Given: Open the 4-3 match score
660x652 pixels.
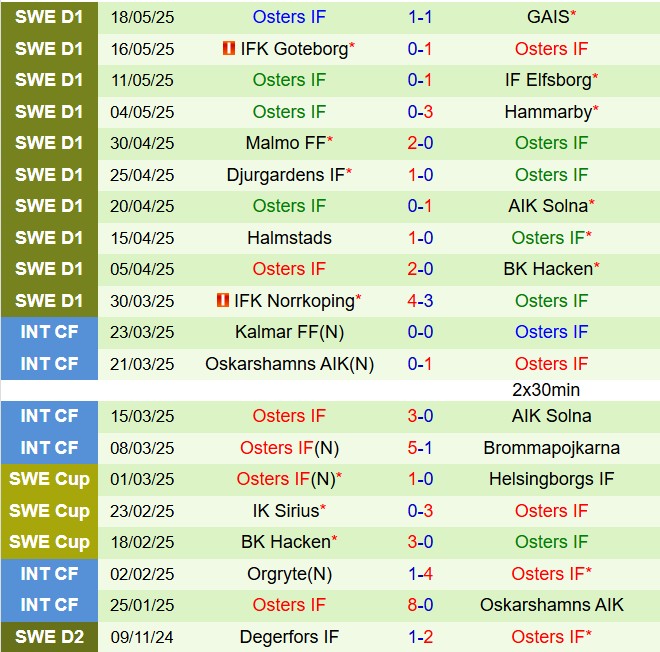Looking at the screenshot, I should tap(420, 300).
